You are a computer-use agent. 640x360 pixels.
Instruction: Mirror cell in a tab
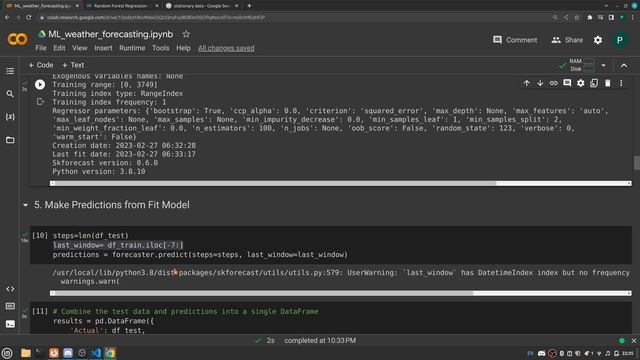click(594, 83)
